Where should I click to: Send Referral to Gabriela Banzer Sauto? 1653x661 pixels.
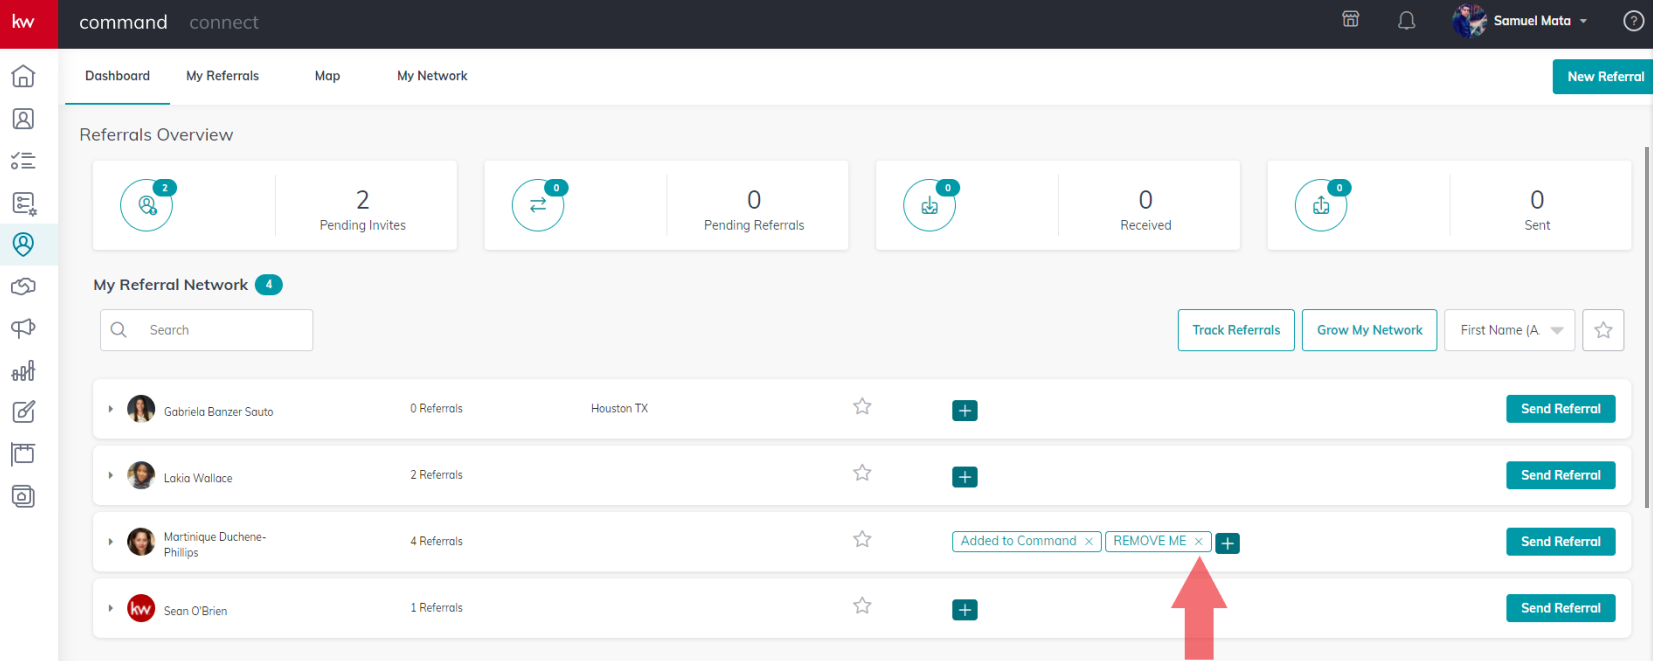pos(1560,409)
